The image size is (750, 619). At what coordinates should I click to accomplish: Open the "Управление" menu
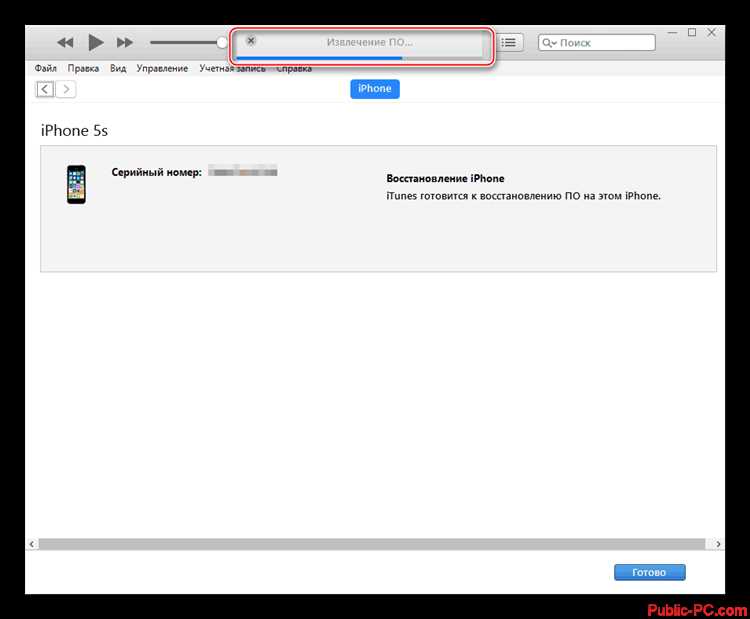[163, 68]
